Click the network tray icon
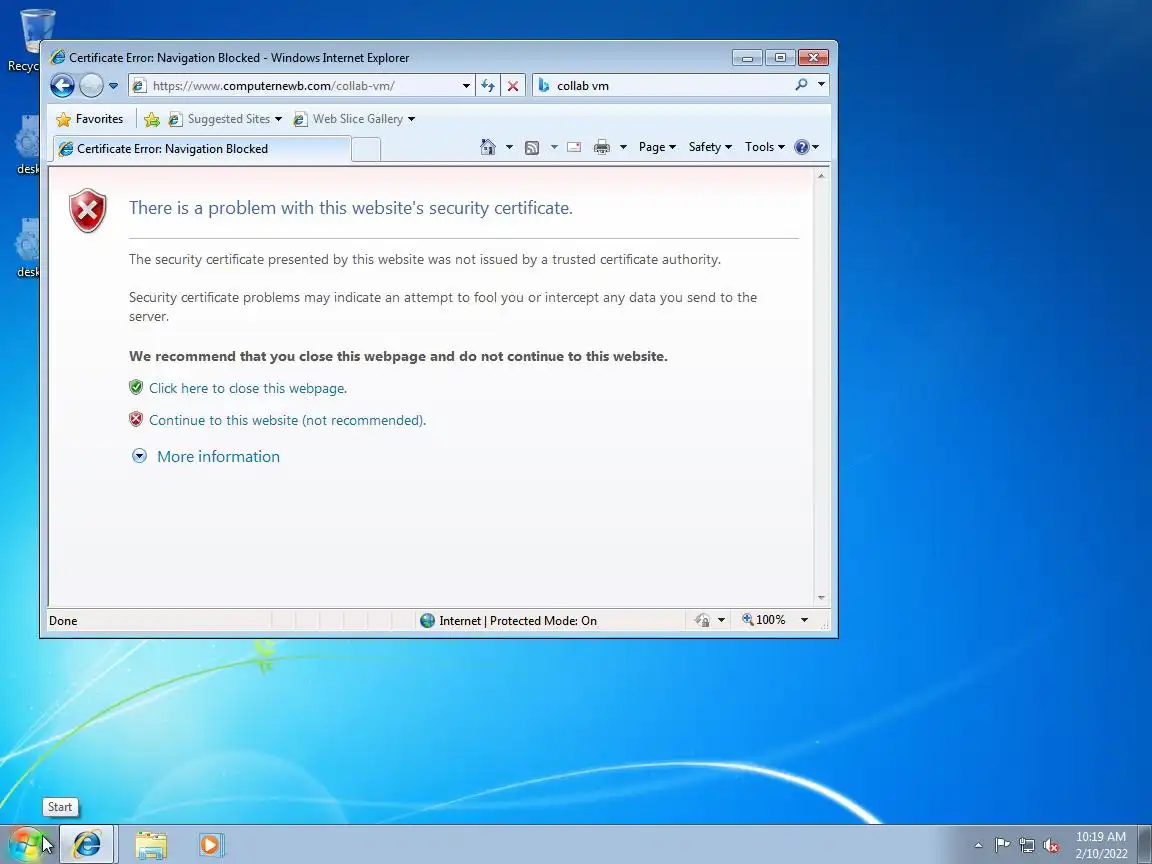This screenshot has height=864, width=1152. (1026, 845)
